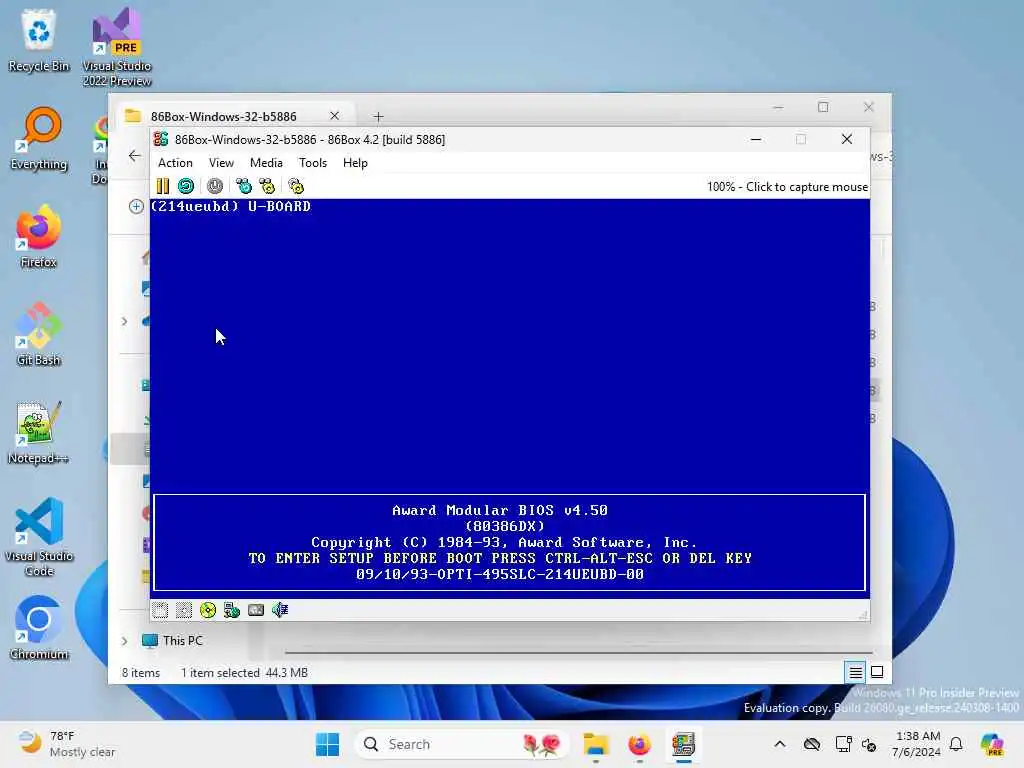Open Recycle Bin desktop icon

39,40
